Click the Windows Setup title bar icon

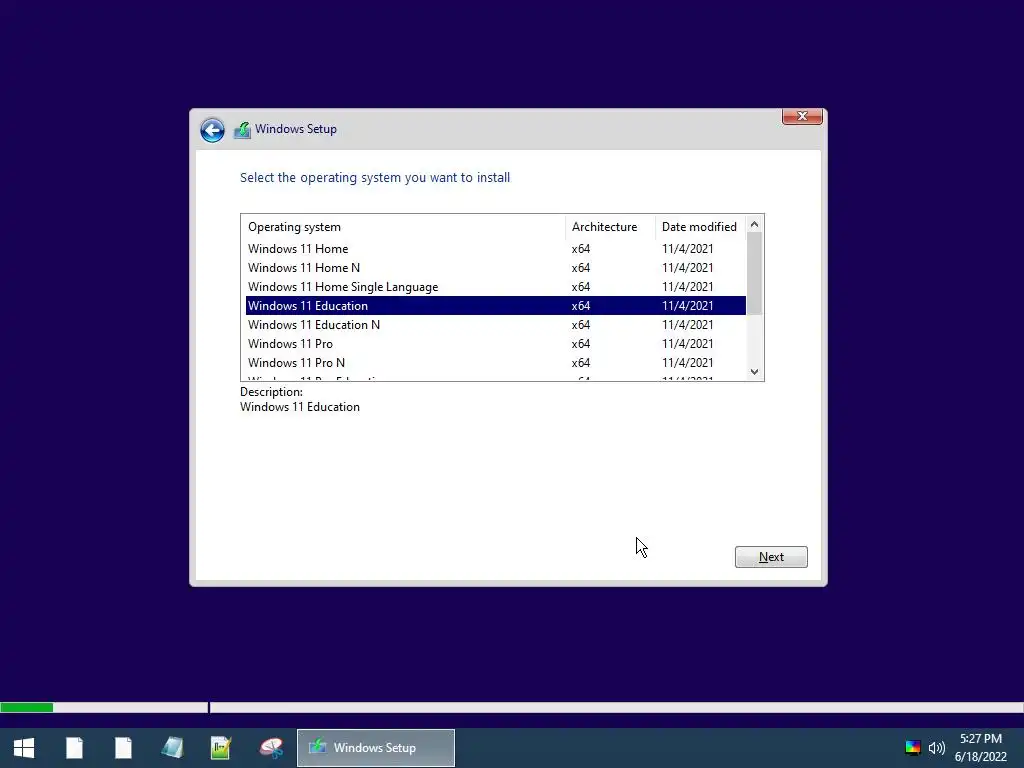point(242,129)
